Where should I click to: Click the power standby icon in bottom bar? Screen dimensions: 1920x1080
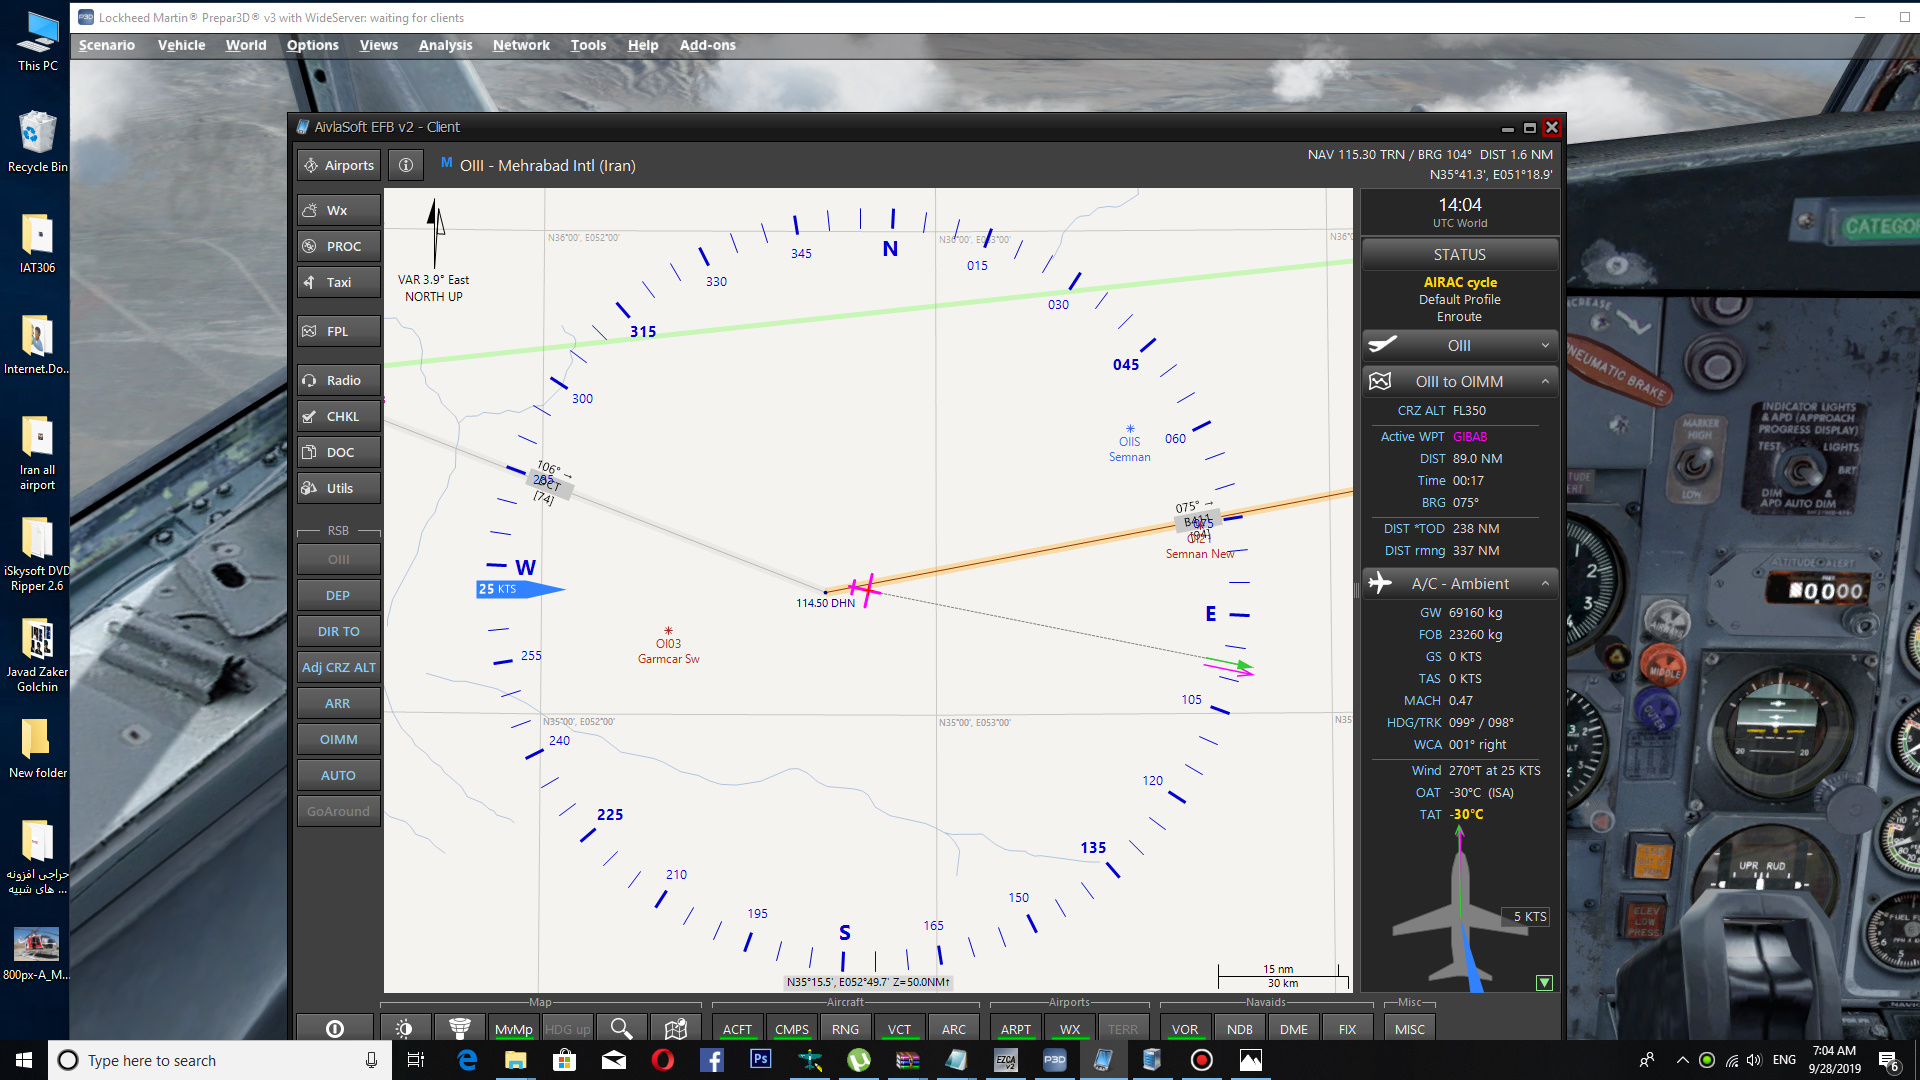[335, 1028]
